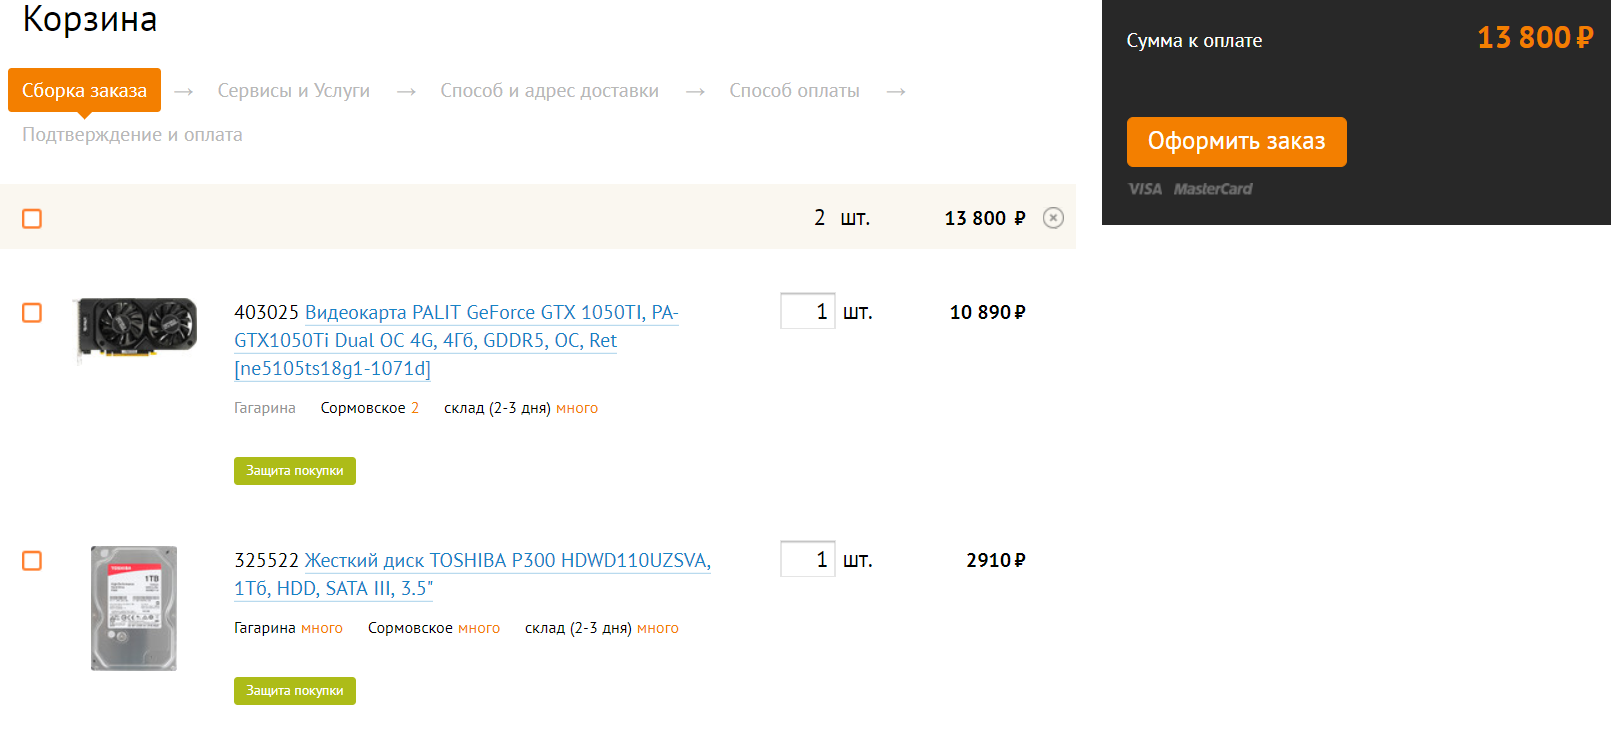
Task: Check the PALIT GeForce video card checkbox
Action: click(32, 313)
